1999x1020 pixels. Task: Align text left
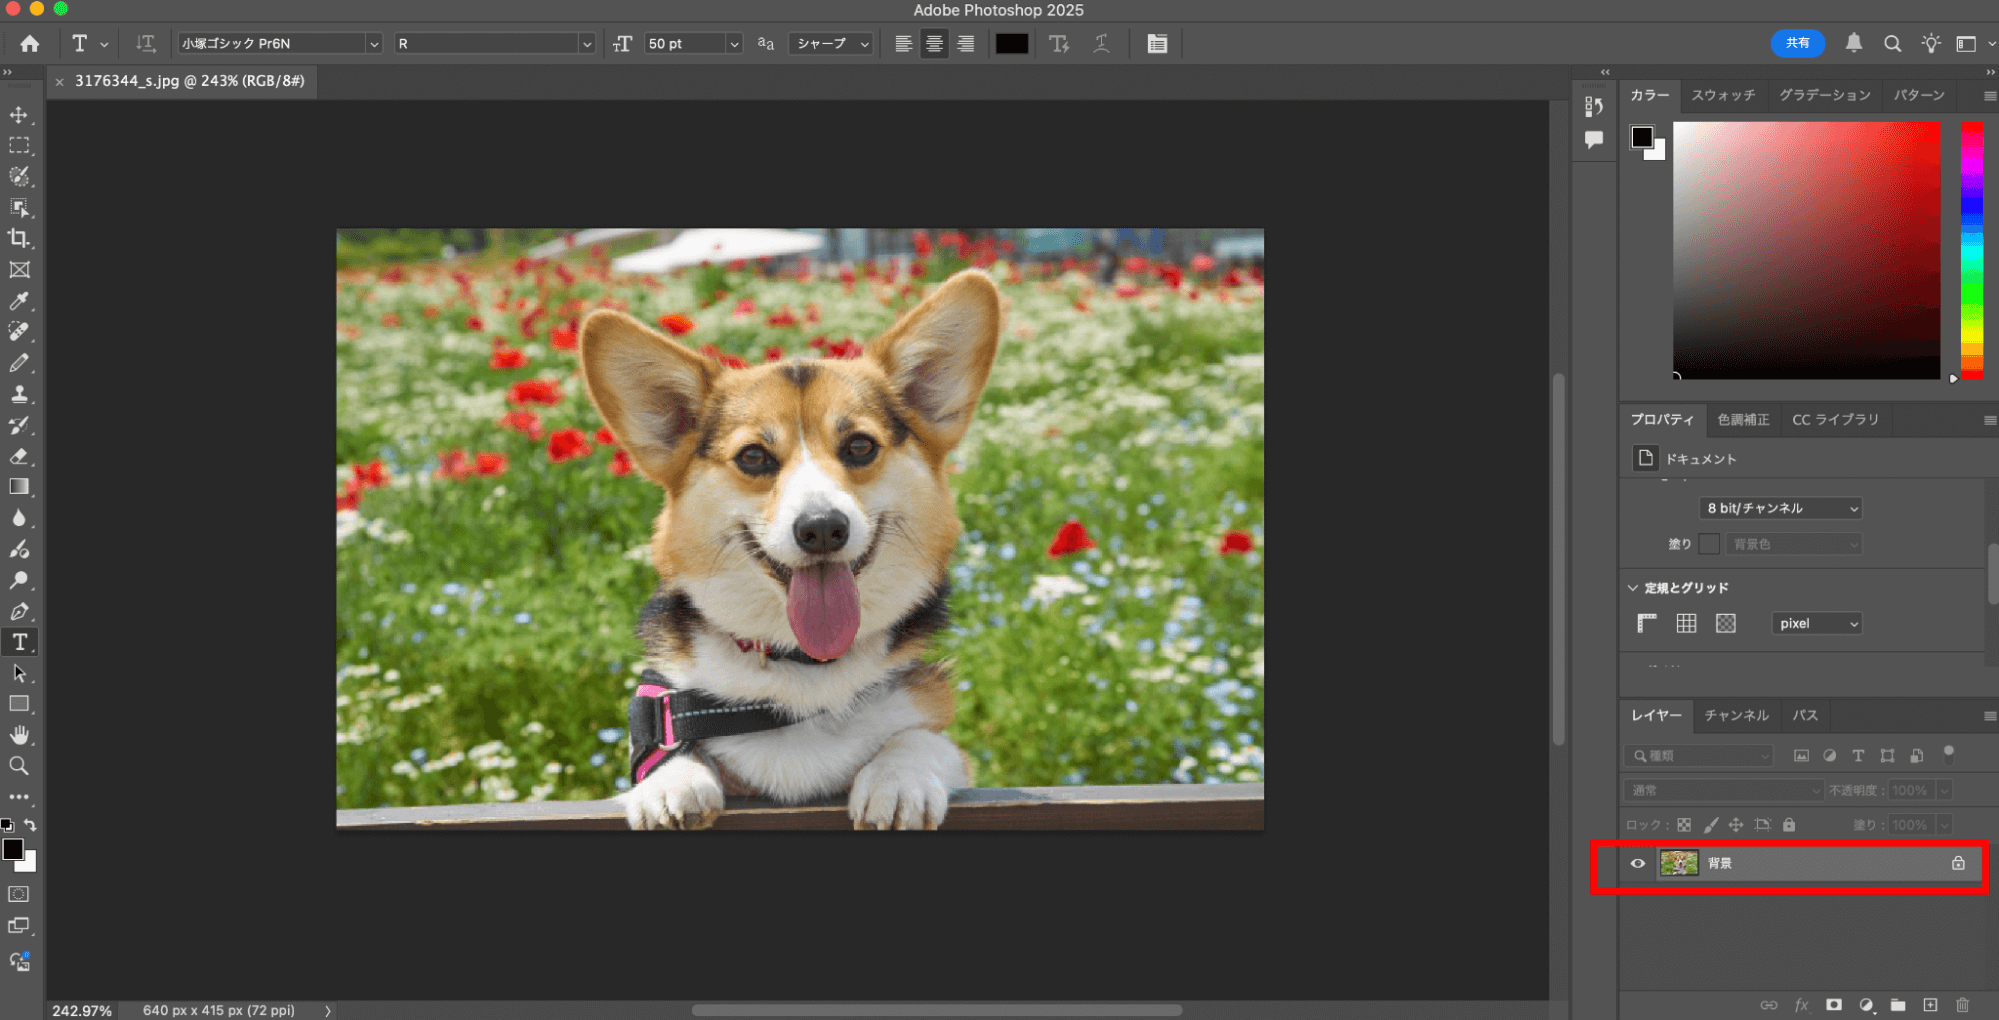903,43
